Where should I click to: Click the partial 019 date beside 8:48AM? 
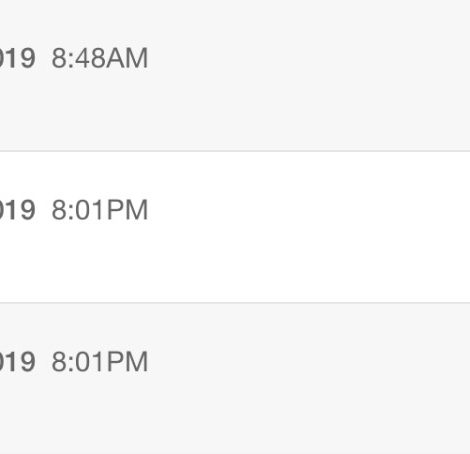click(17, 58)
